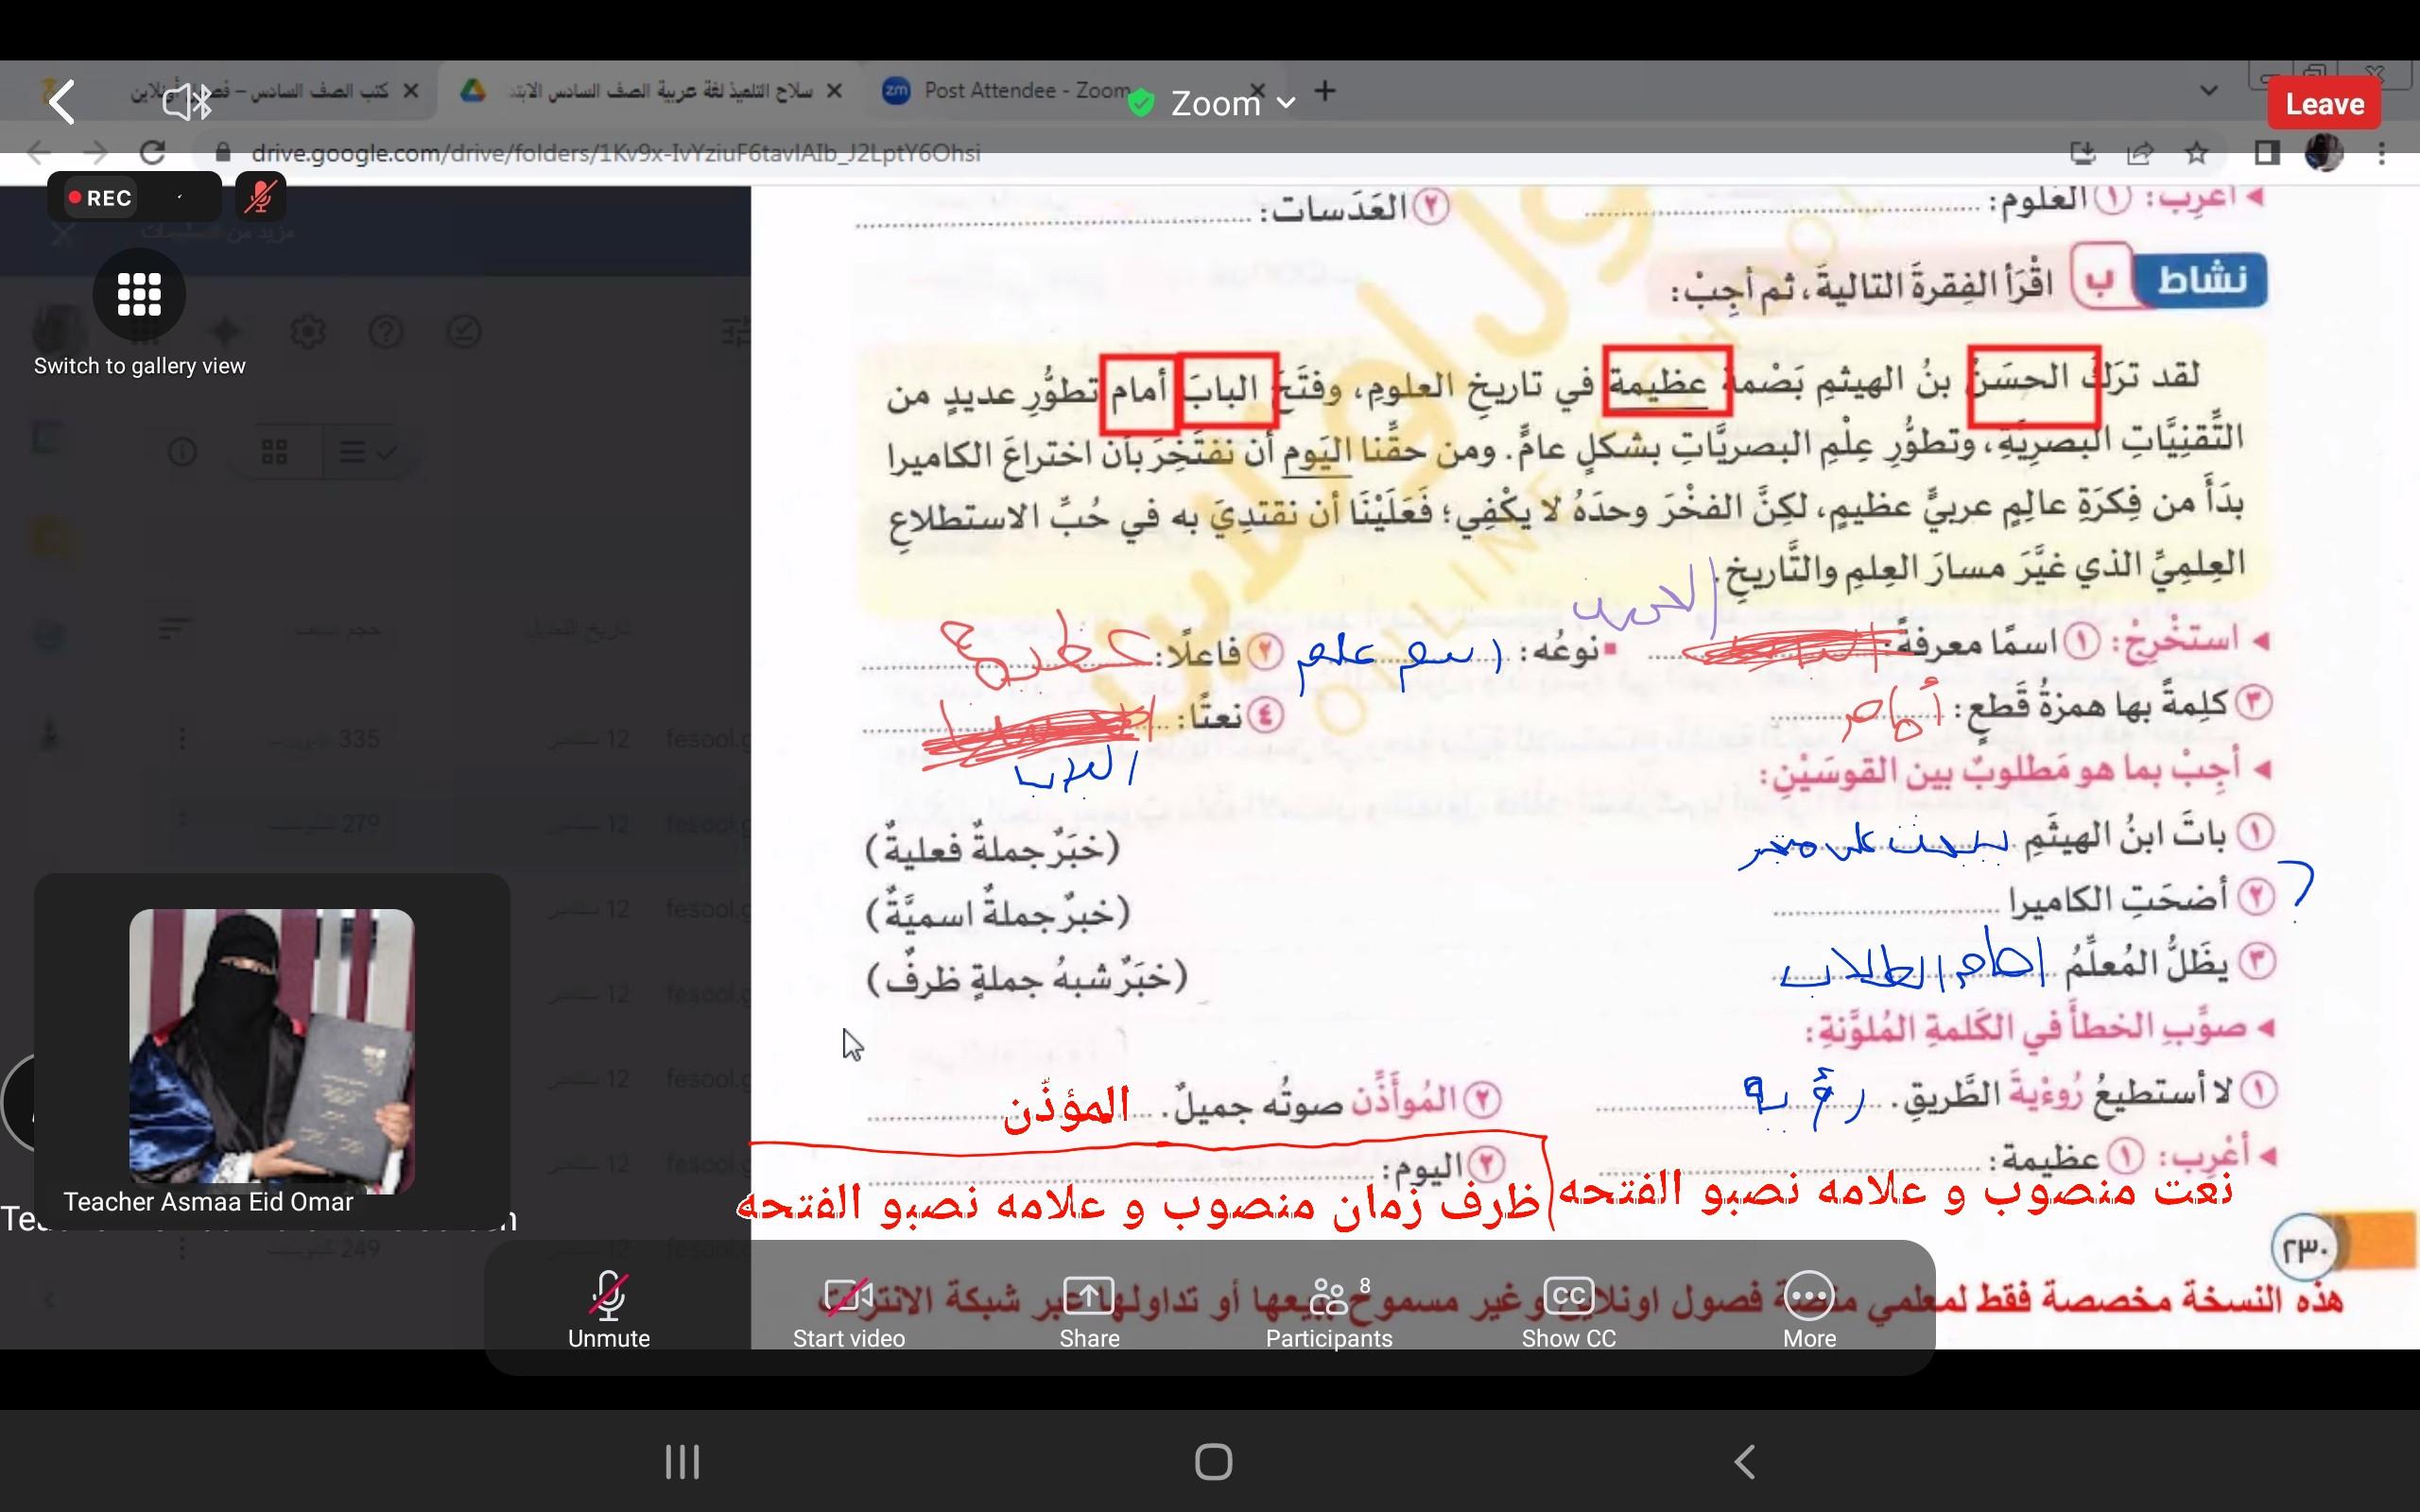This screenshot has width=2420, height=1512.
Task: Toggle the Bluetooth speaker audio icon
Action: pyautogui.click(x=187, y=102)
